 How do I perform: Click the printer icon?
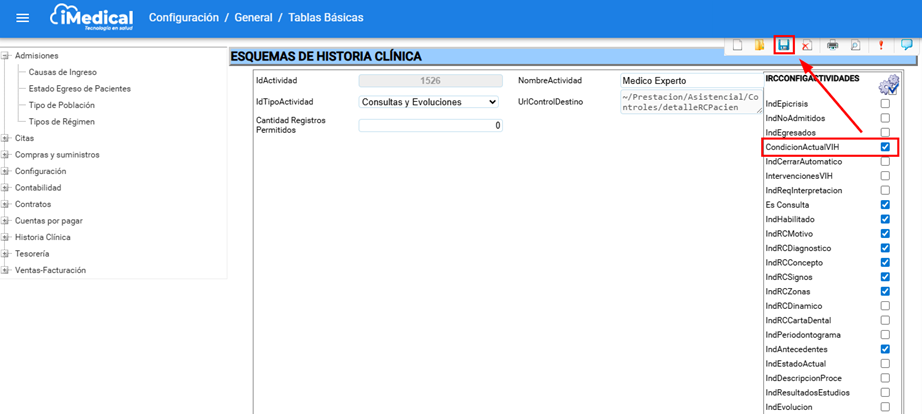(x=832, y=45)
